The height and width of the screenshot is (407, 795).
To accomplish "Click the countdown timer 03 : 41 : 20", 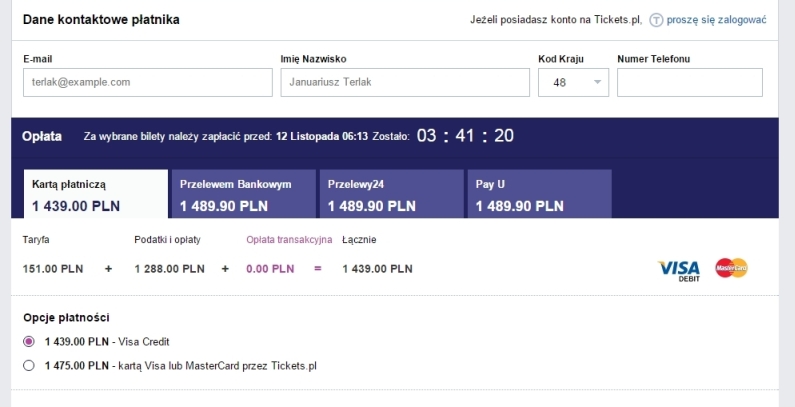I will click(x=465, y=136).
